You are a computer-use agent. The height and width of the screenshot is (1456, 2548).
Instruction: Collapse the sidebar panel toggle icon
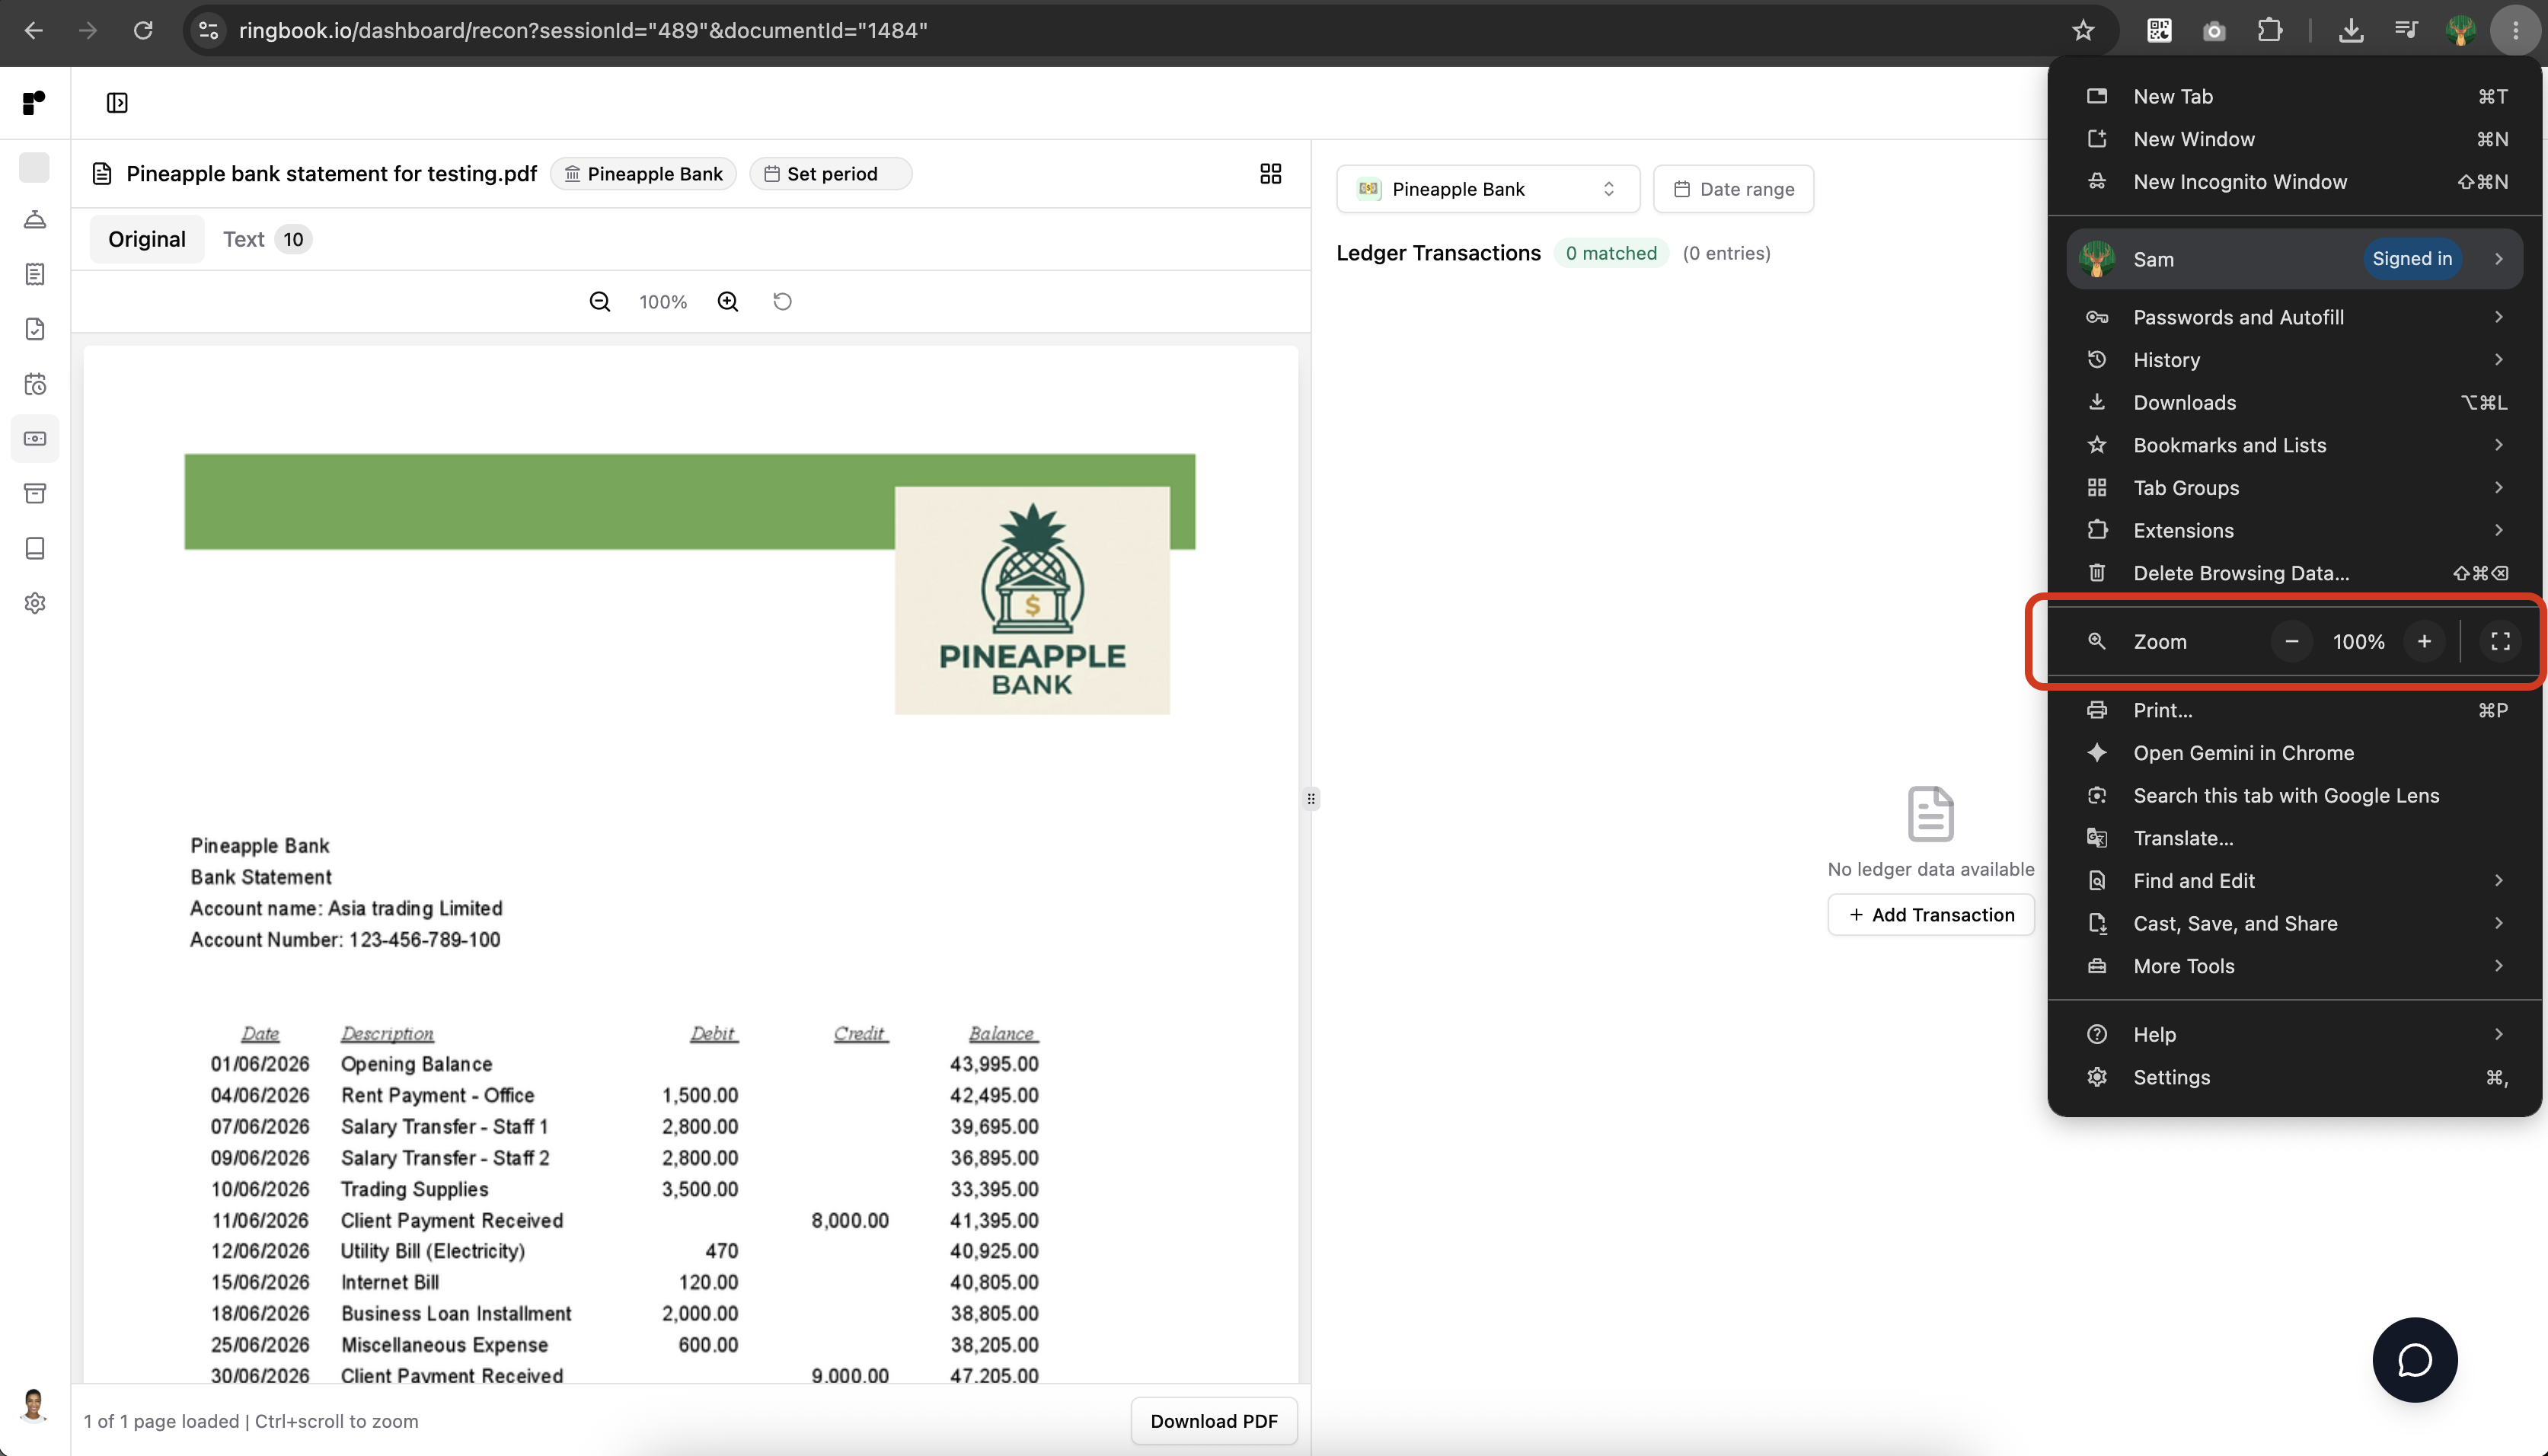click(117, 103)
